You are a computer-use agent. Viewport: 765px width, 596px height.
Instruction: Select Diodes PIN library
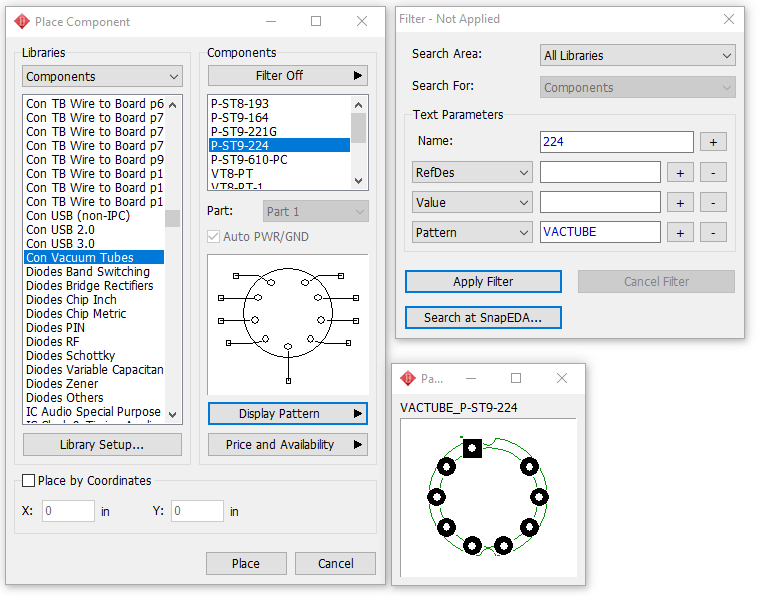(x=94, y=328)
